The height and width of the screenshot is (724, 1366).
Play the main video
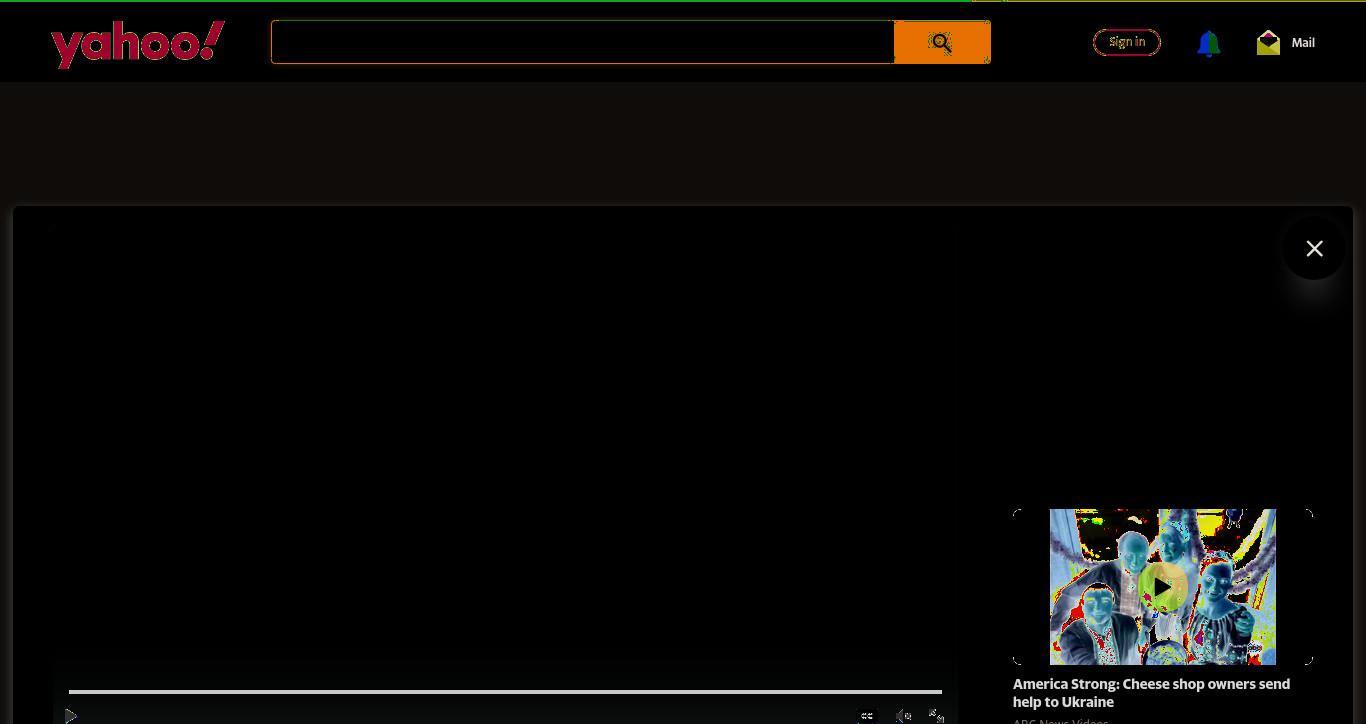70,716
